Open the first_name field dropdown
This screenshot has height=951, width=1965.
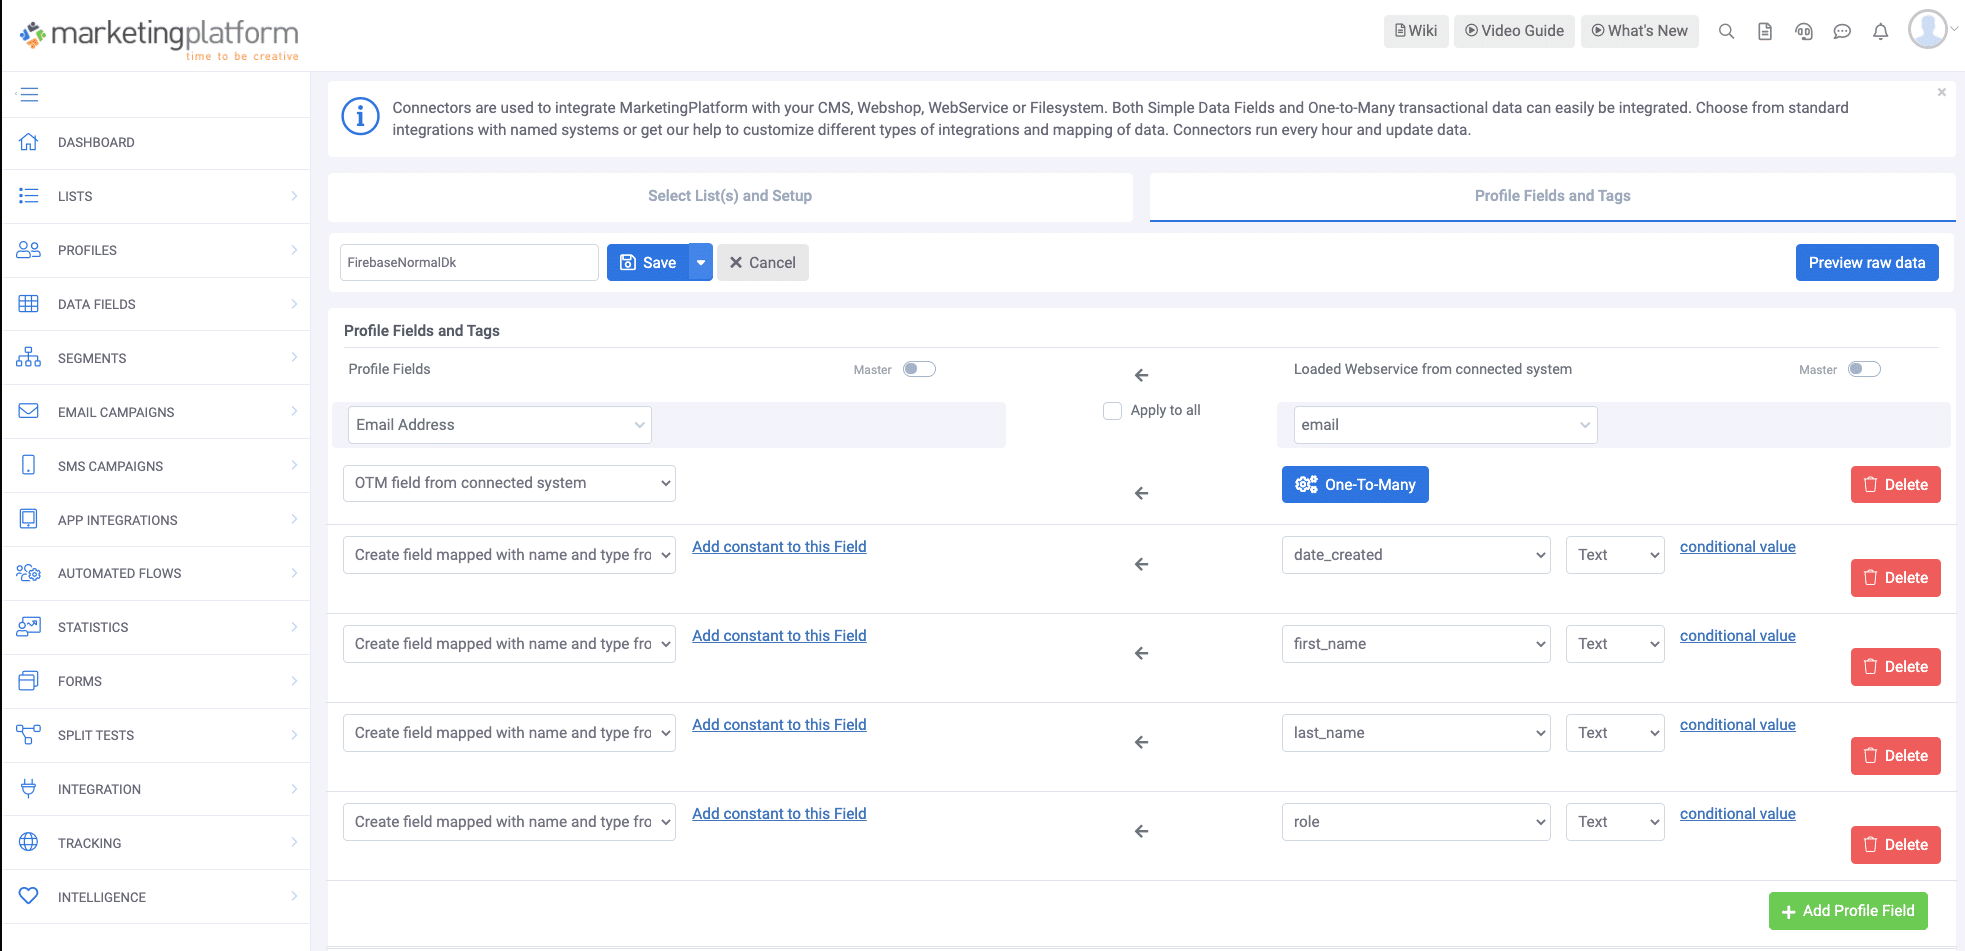click(x=1416, y=644)
